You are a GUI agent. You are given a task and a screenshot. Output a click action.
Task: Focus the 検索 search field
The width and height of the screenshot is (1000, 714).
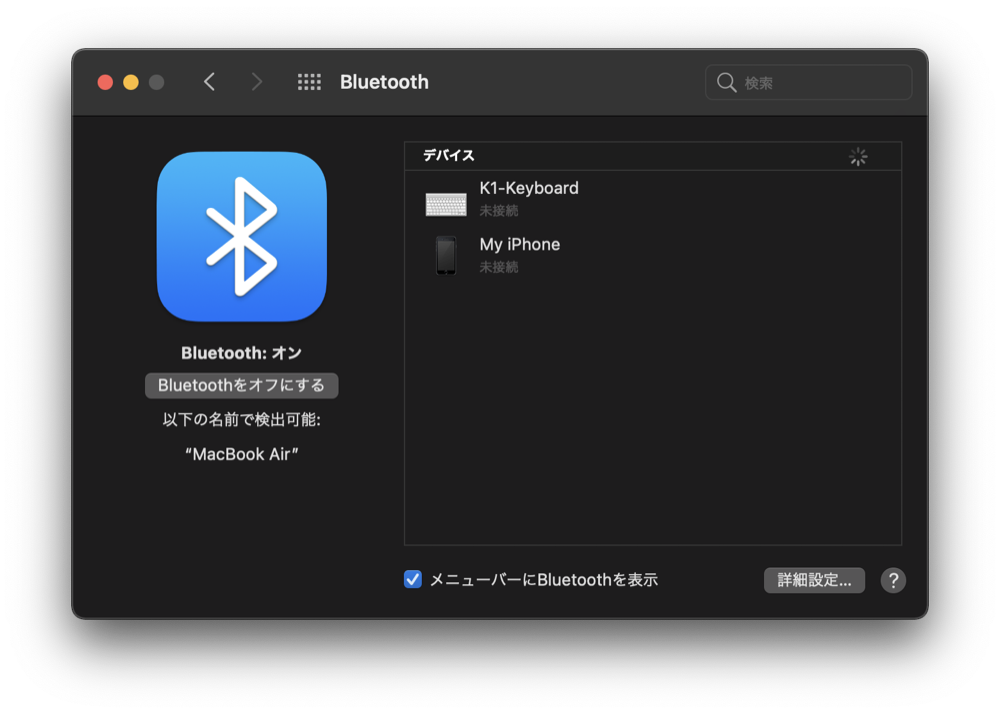click(809, 82)
